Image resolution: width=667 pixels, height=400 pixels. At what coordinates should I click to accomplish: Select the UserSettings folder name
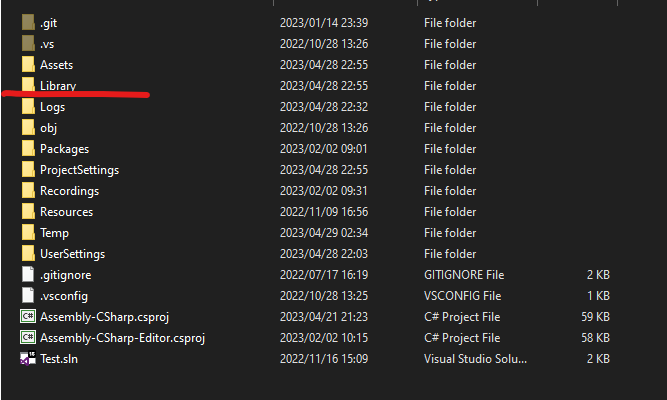point(72,254)
